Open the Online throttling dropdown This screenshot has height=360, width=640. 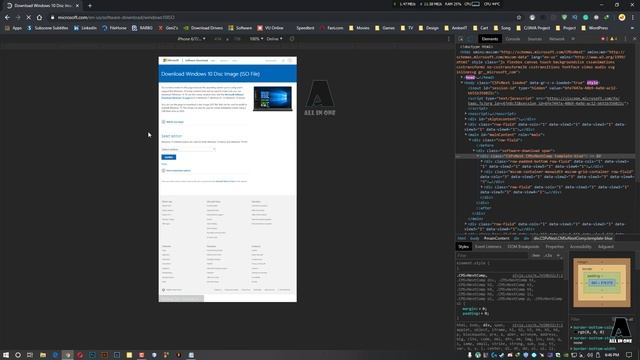(274, 39)
